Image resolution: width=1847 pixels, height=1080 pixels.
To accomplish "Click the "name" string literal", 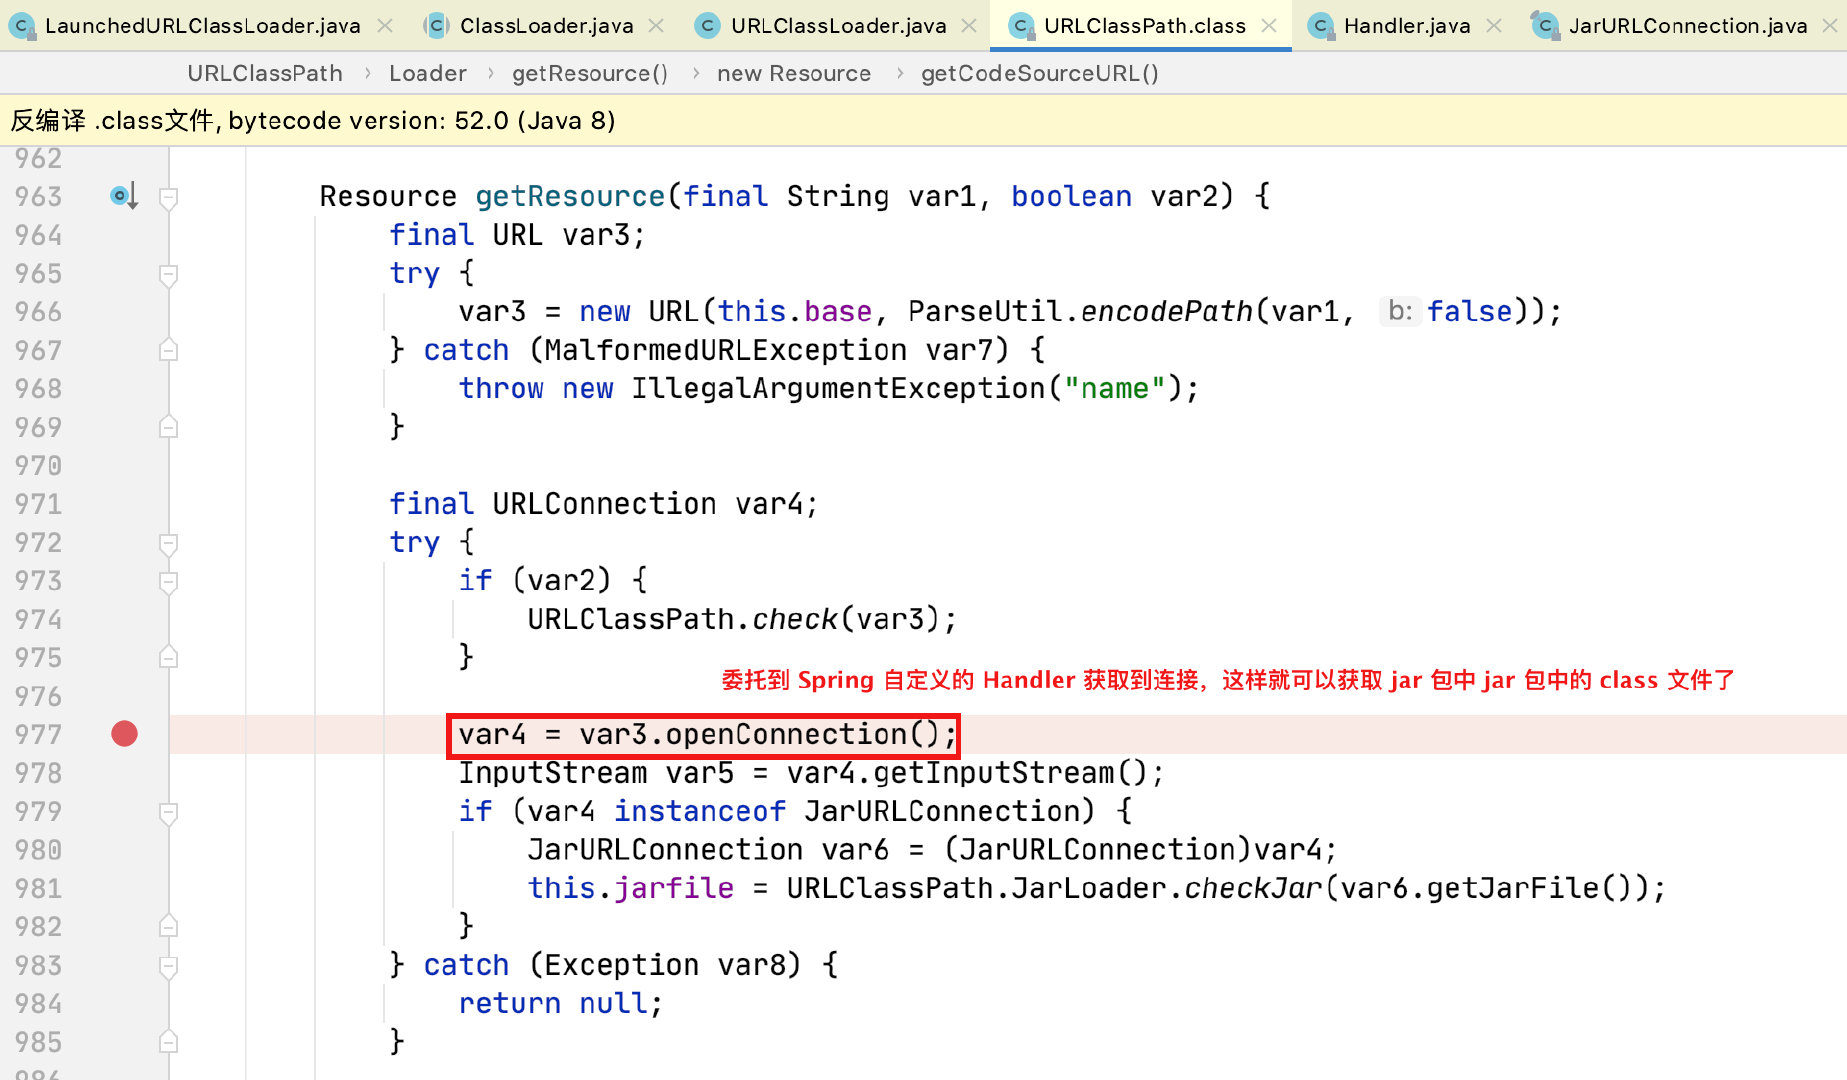I will pos(1114,388).
